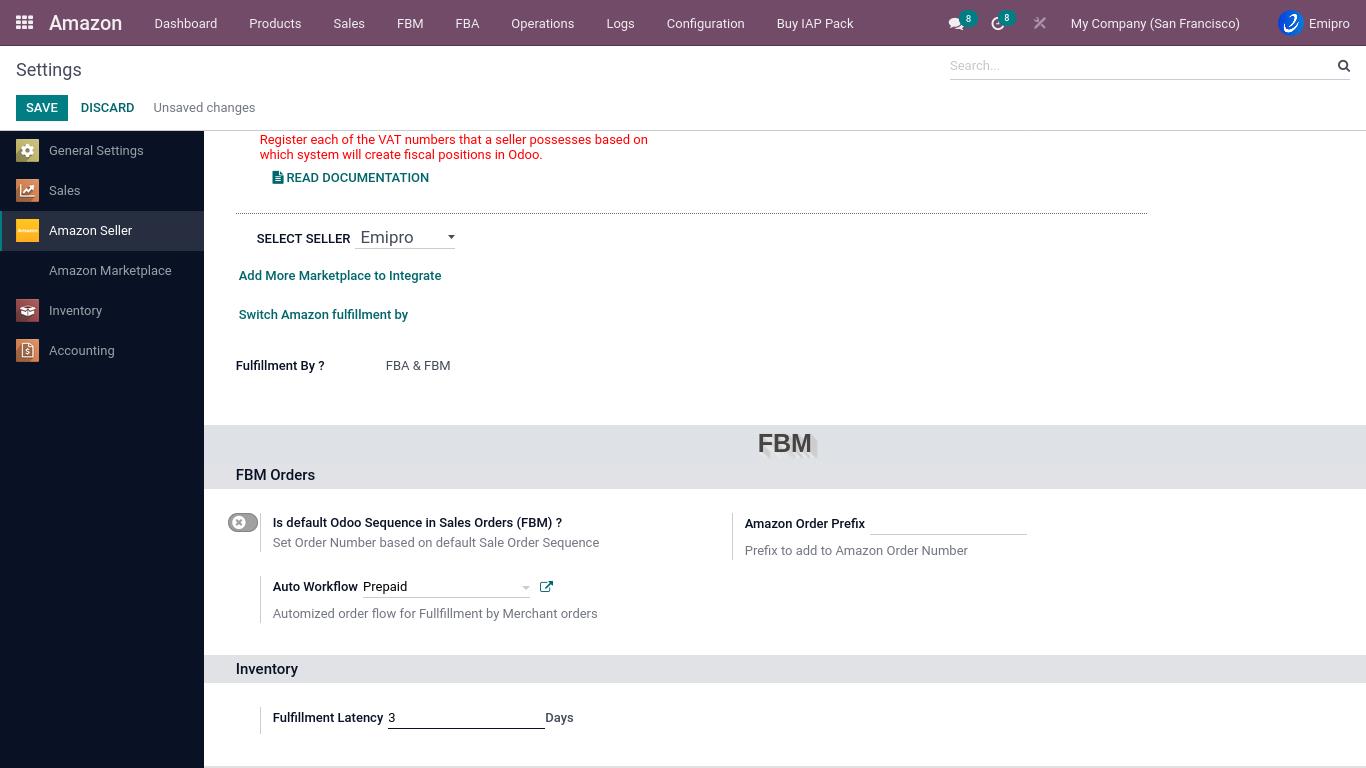1366x768 pixels.
Task: Open the Configuration menu
Action: click(705, 23)
